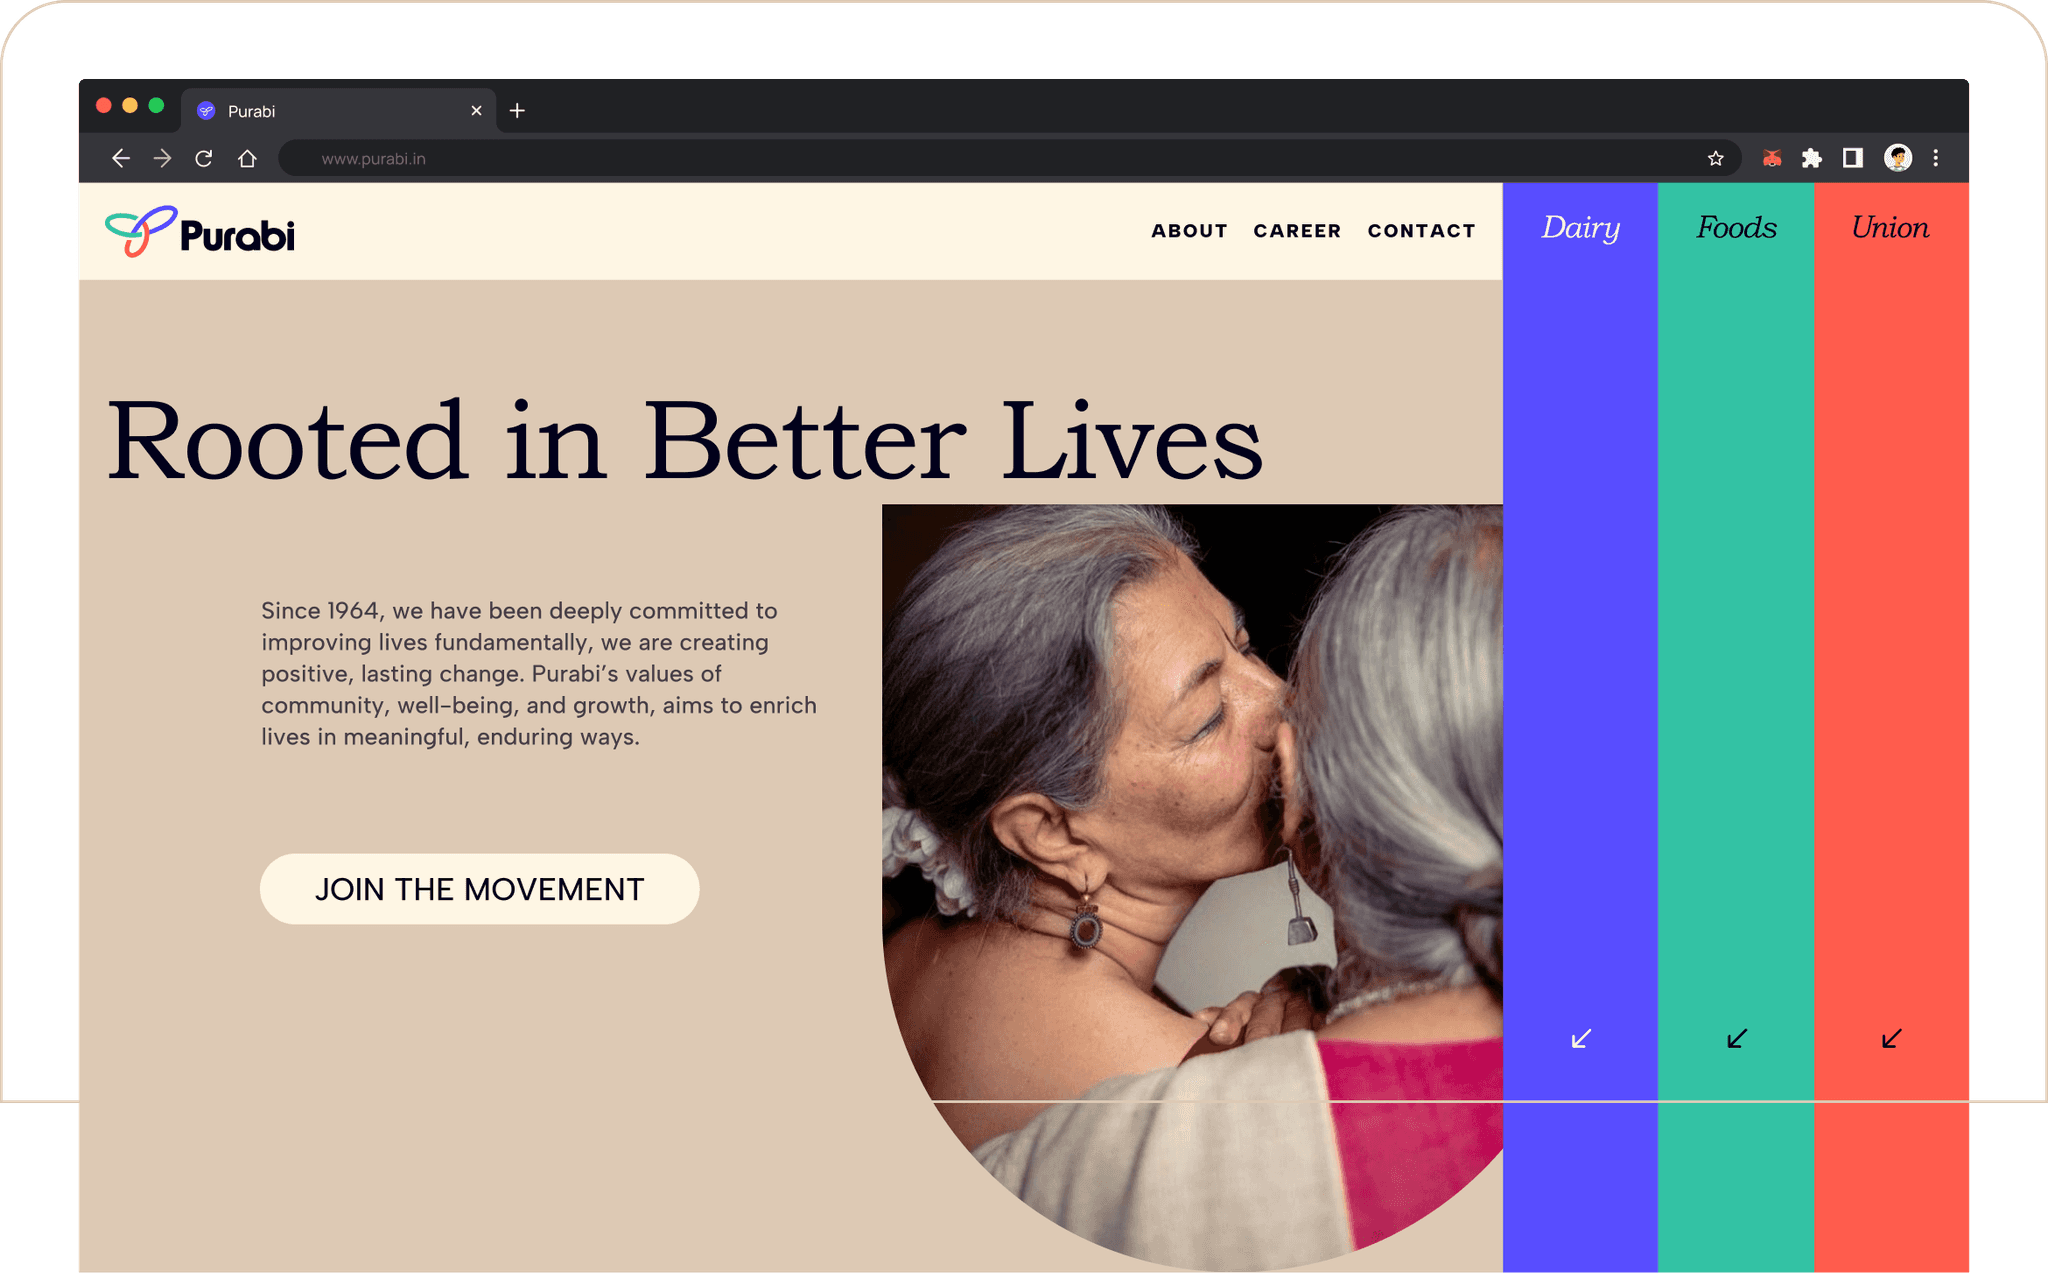This screenshot has height=1273, width=2048.
Task: Click the red extension icon in toolbar
Action: [x=1772, y=158]
